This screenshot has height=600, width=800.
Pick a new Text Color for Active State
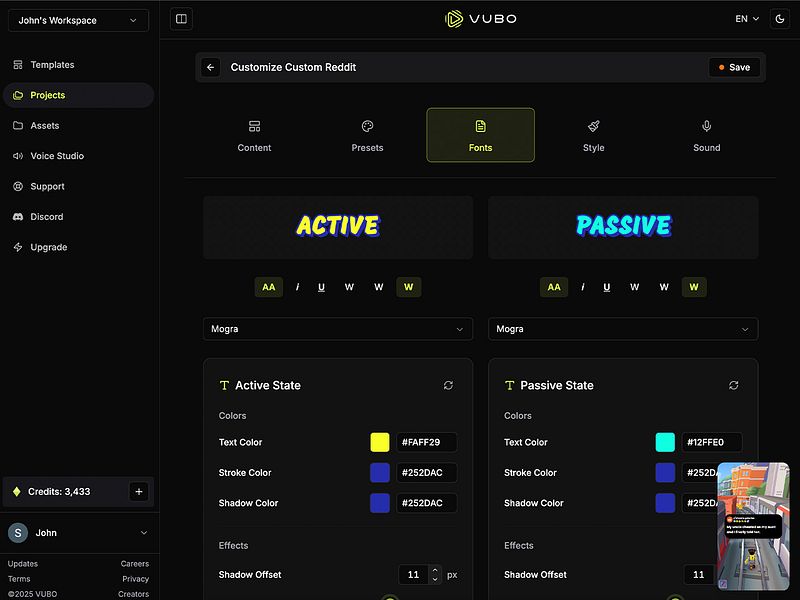point(378,441)
